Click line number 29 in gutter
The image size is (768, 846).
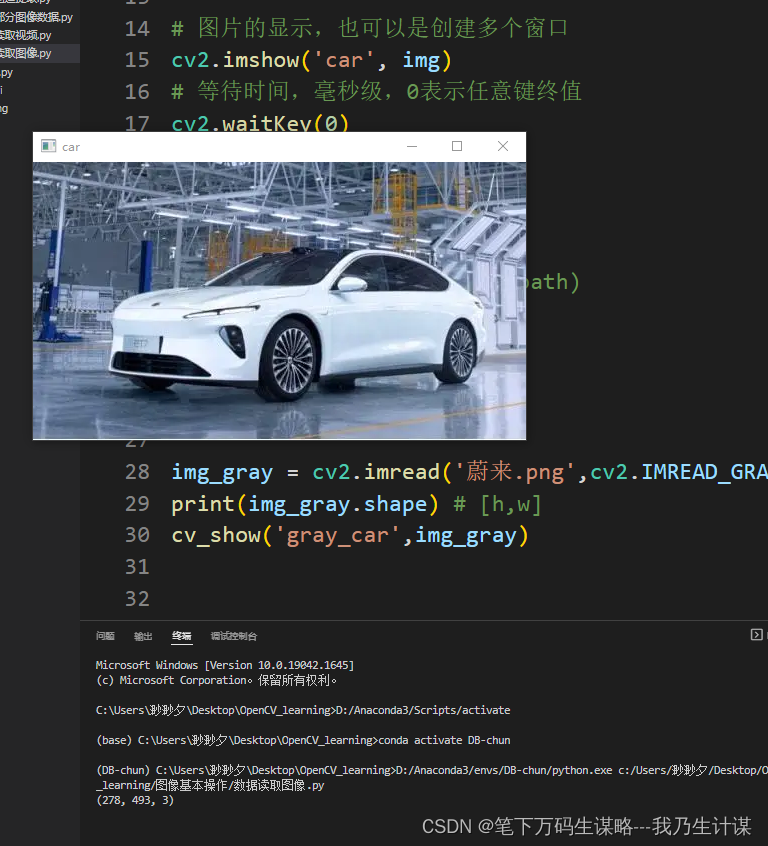coord(137,504)
